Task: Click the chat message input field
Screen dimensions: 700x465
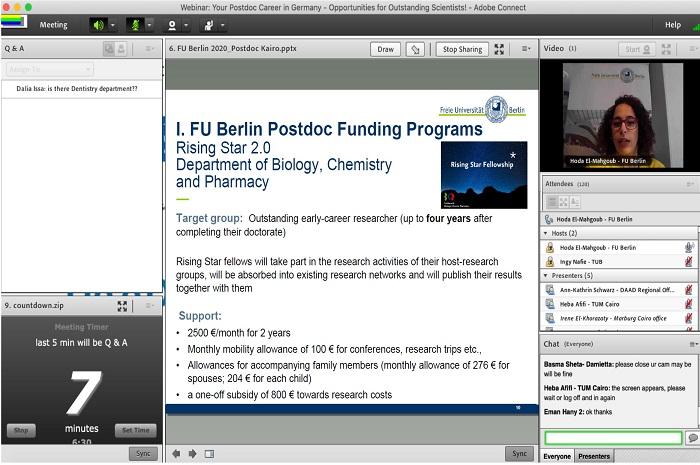Action: (x=613, y=438)
